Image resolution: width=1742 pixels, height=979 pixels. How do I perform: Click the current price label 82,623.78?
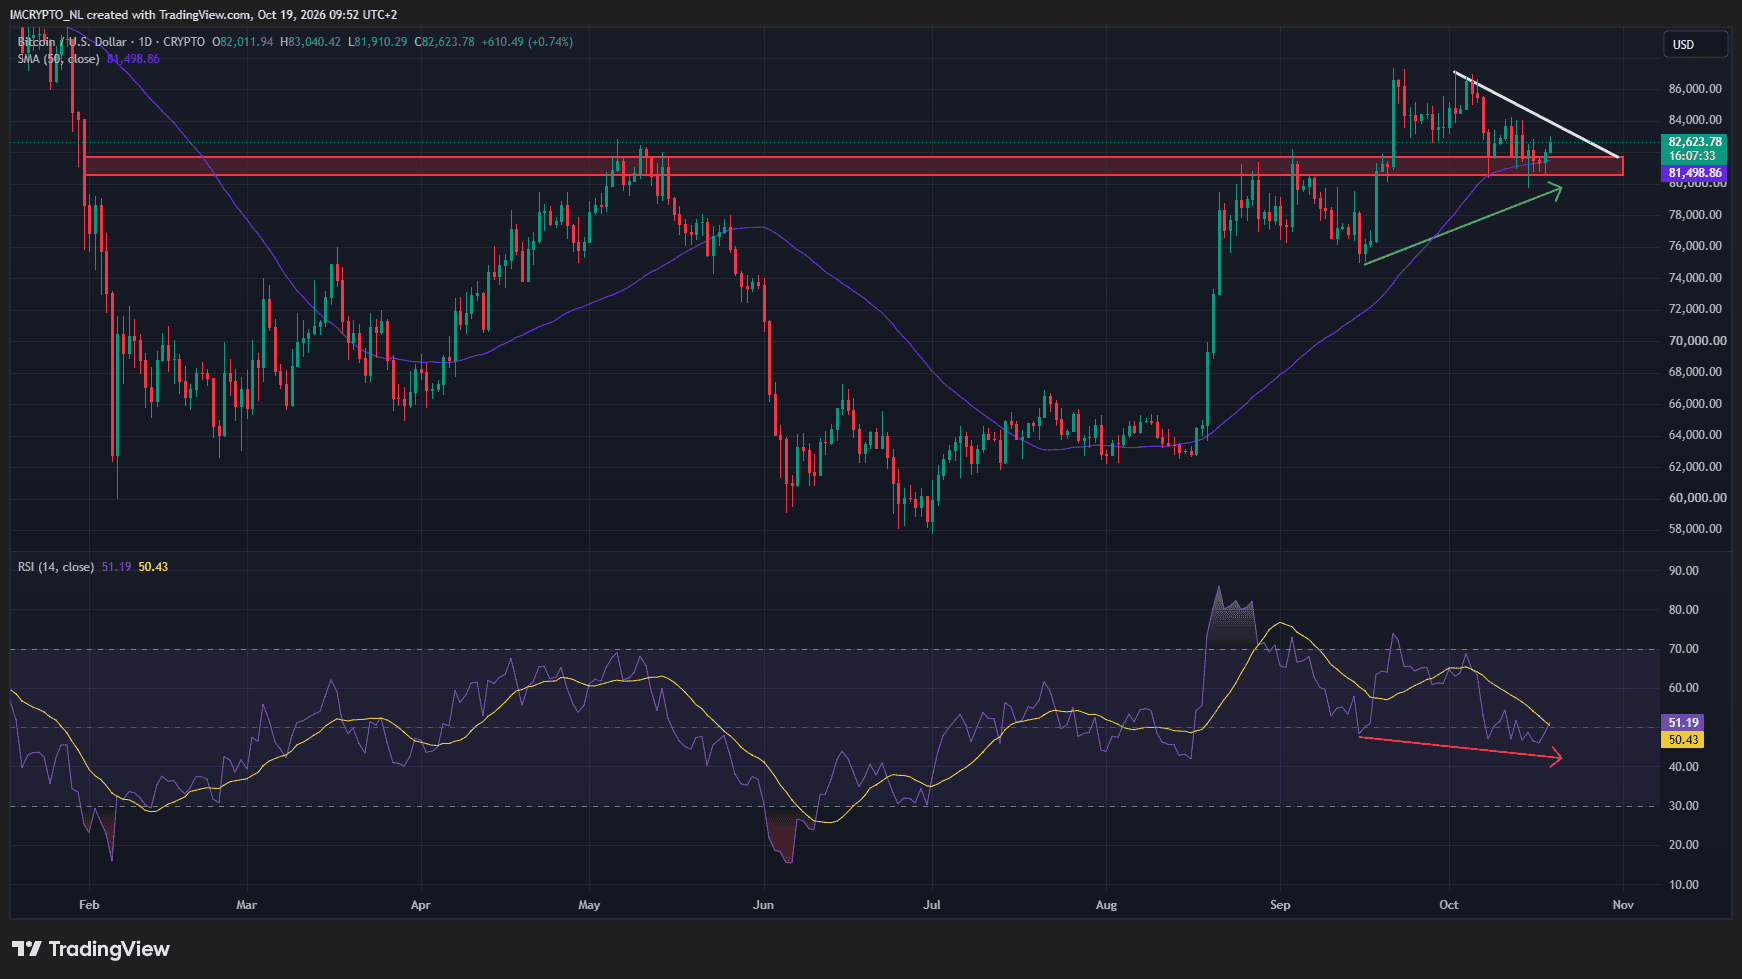tap(1695, 142)
